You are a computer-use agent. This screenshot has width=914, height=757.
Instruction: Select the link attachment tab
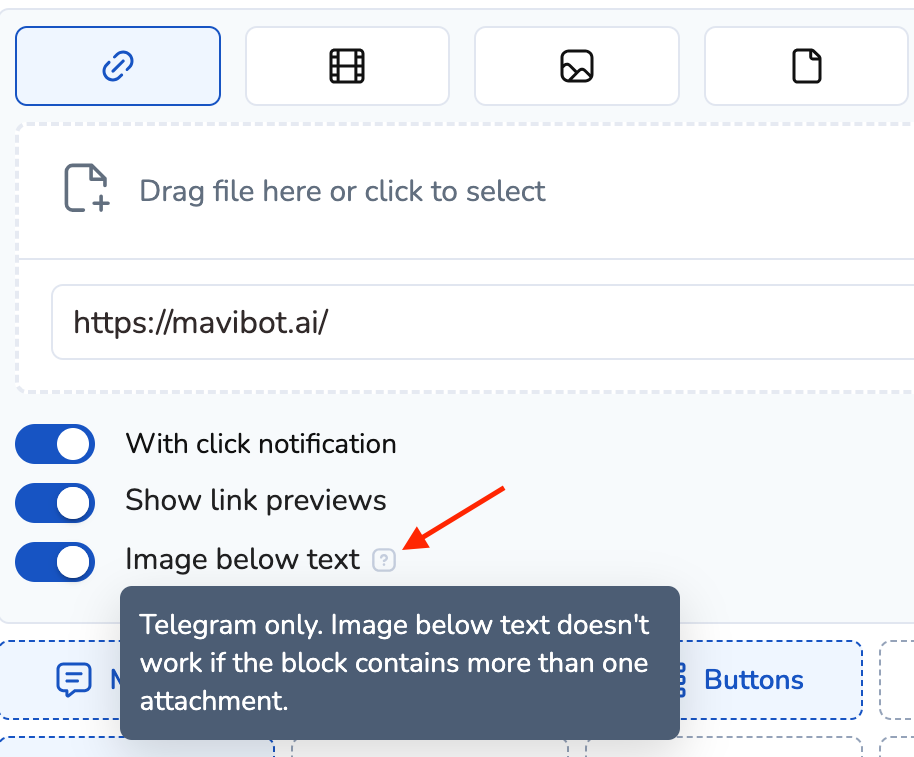pos(118,66)
